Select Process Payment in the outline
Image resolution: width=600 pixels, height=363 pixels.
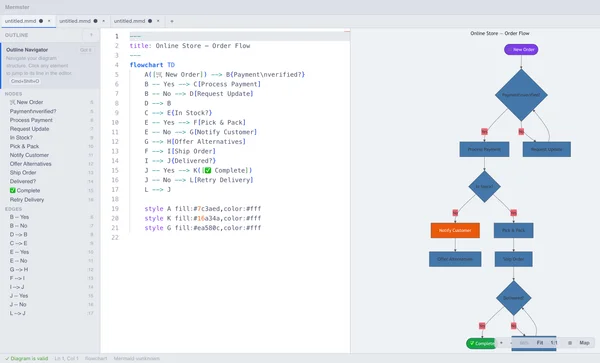coord(51,120)
